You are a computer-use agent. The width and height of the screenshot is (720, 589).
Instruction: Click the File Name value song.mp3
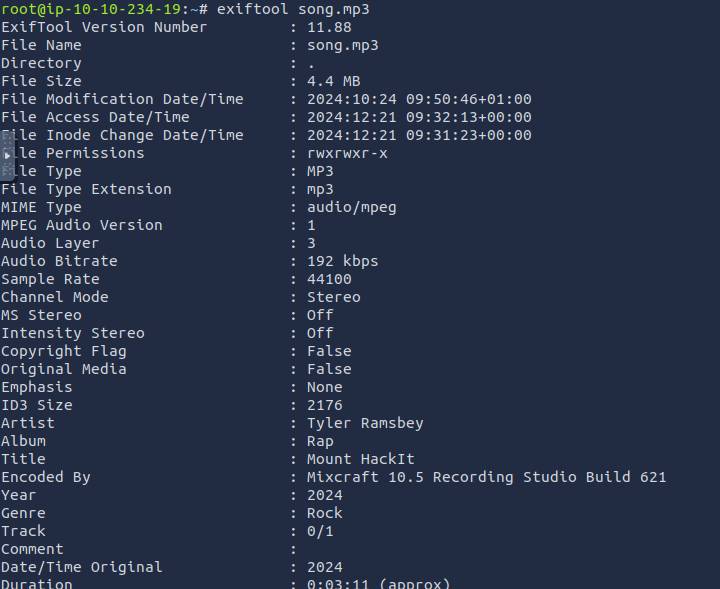[342, 45]
